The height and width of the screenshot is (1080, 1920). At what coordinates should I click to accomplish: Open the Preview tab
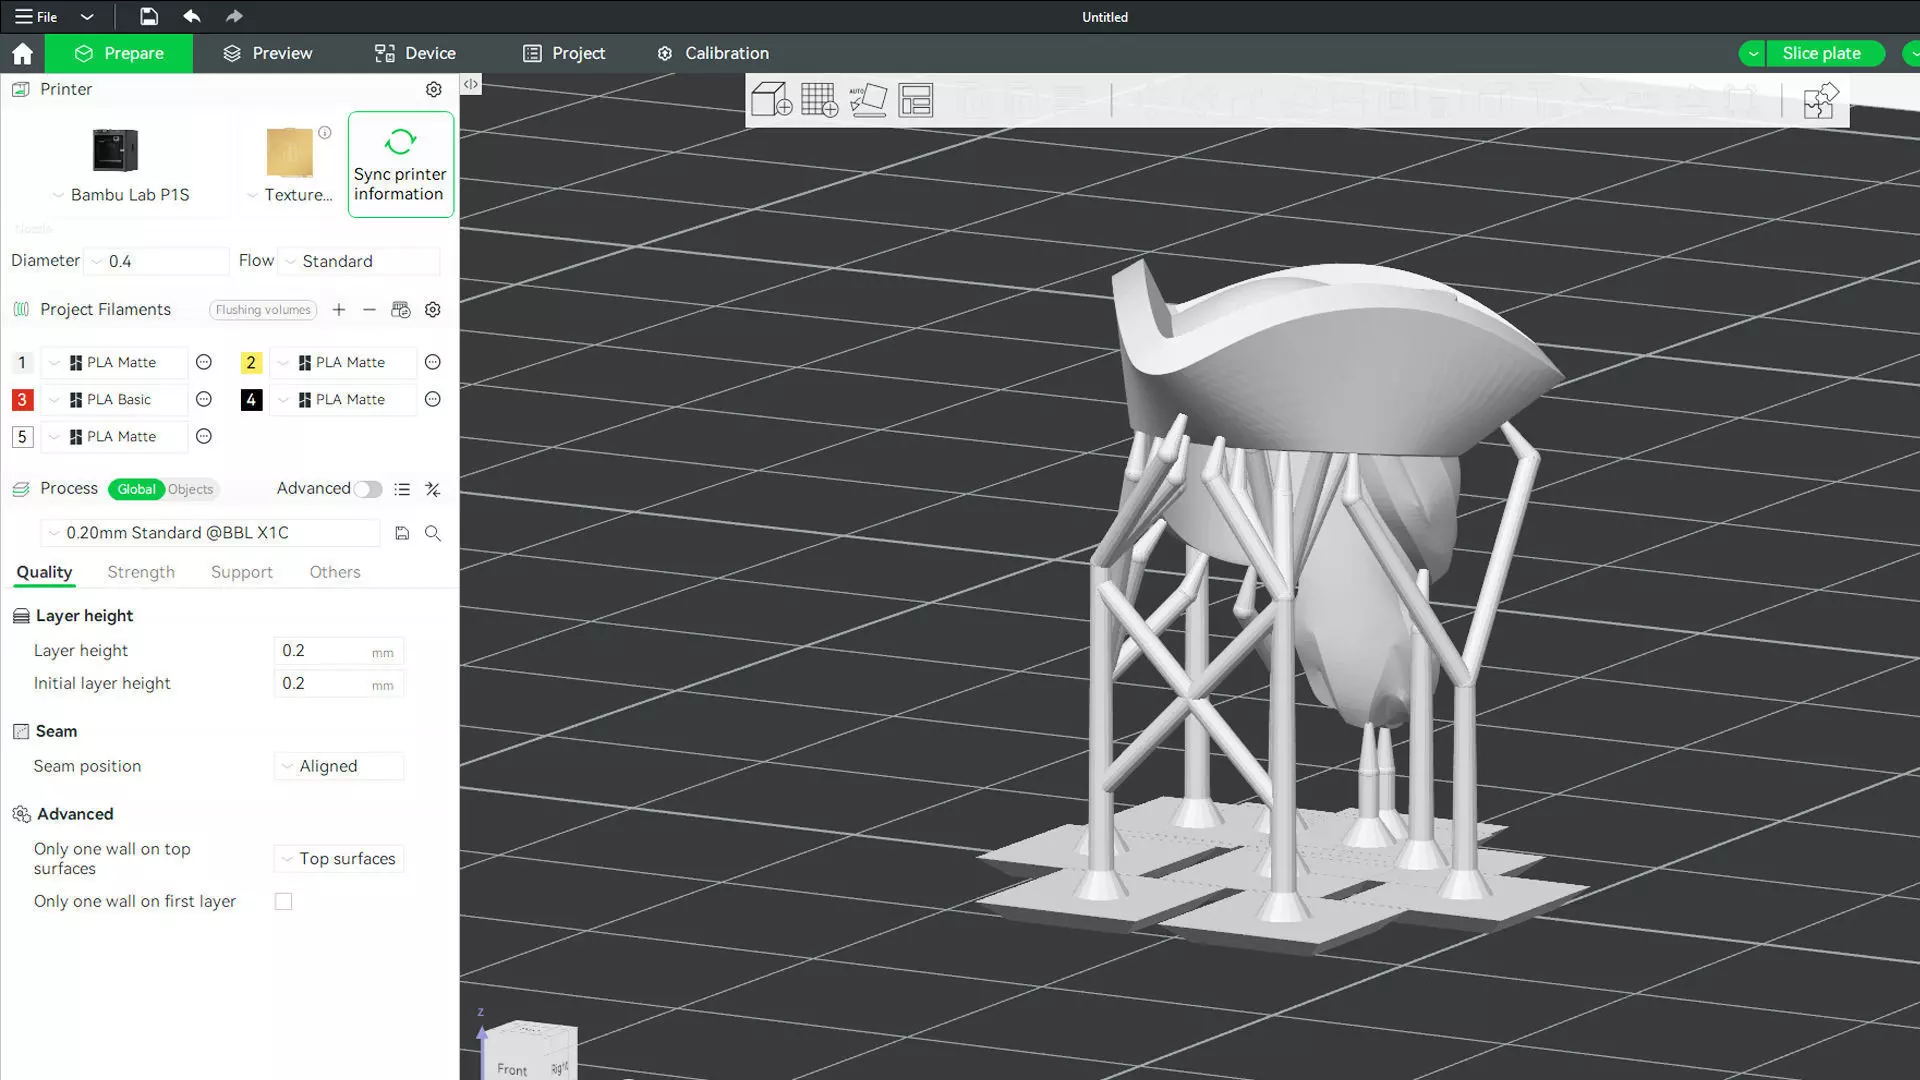(x=267, y=53)
